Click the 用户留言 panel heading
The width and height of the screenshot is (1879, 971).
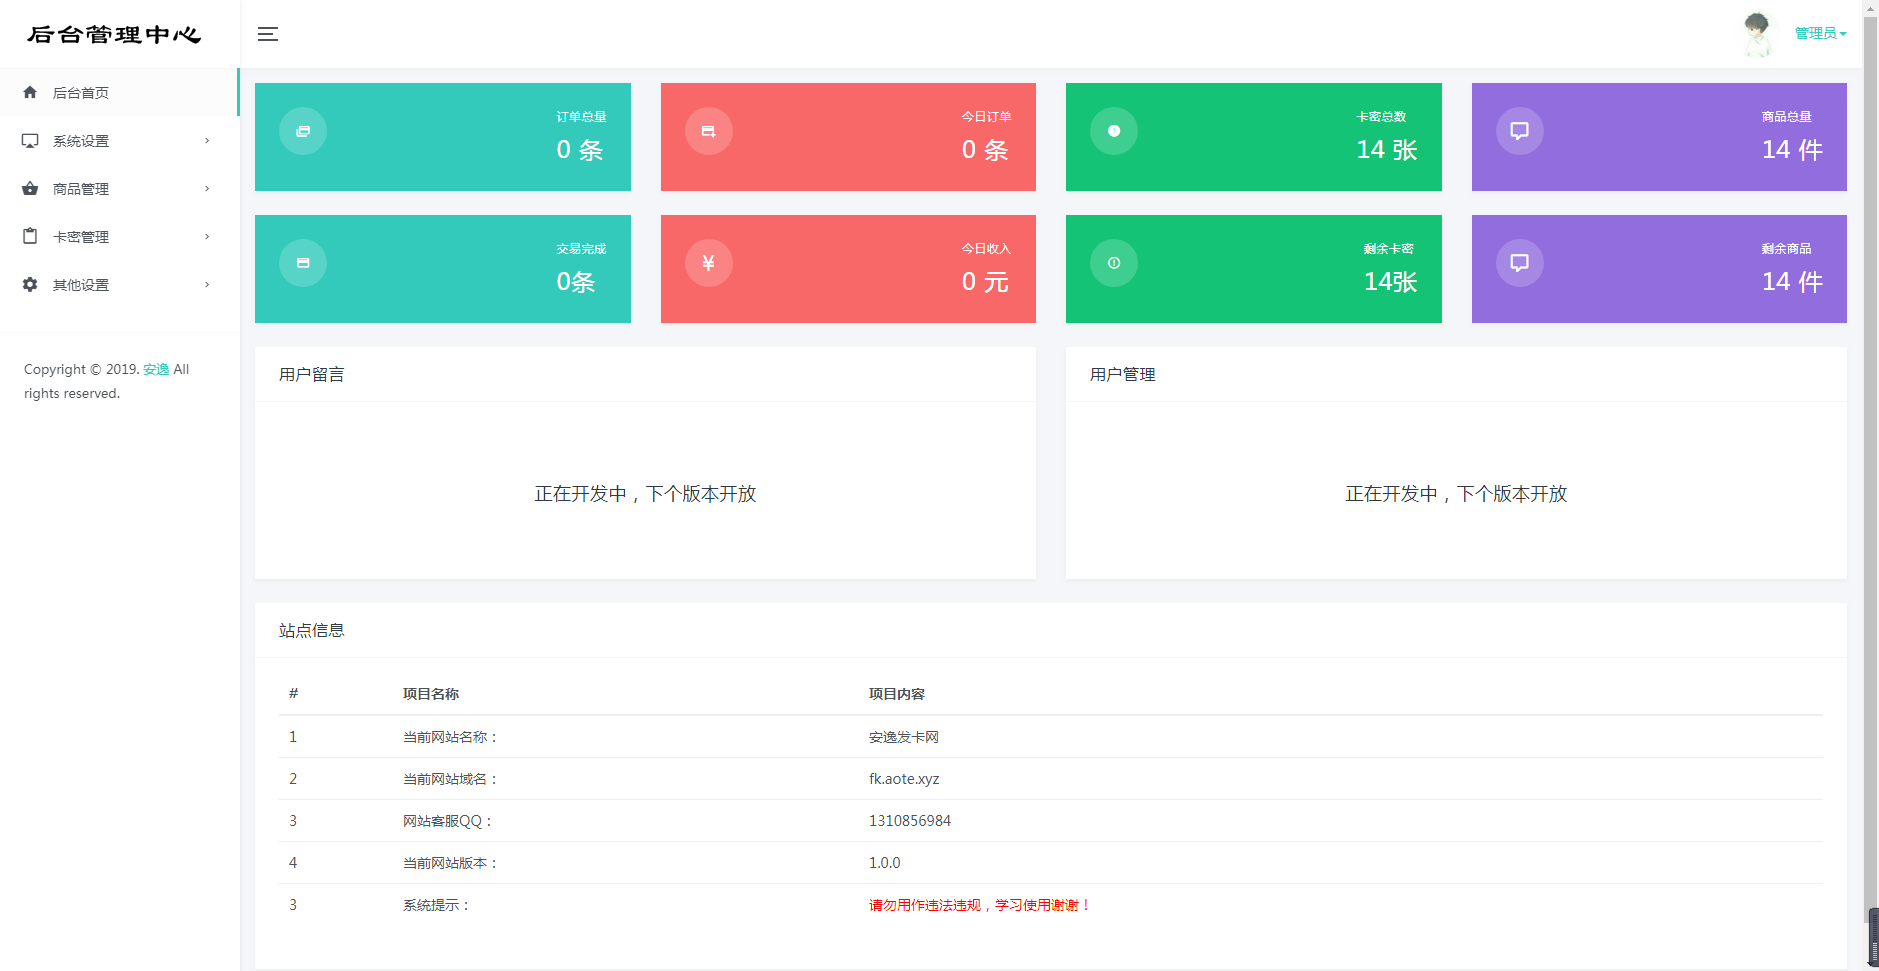pyautogui.click(x=312, y=374)
